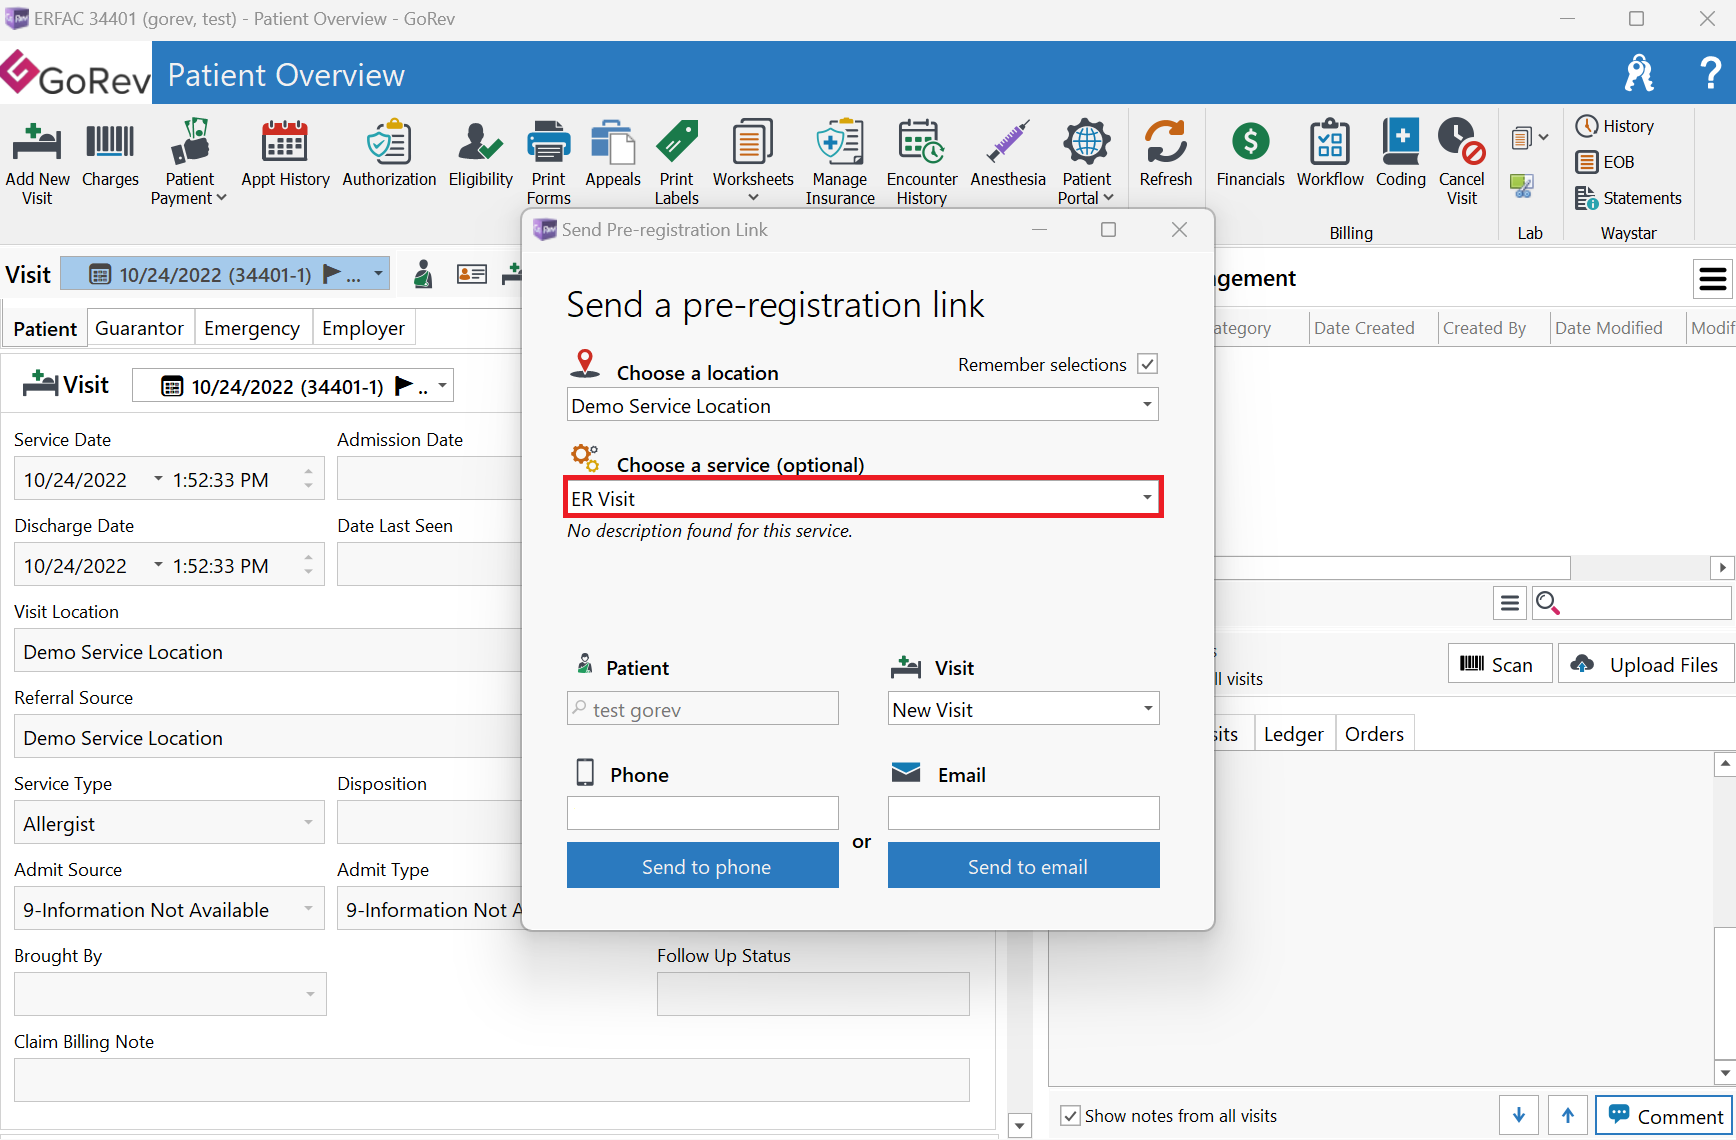This screenshot has width=1736, height=1140.
Task: Switch to Patient tab
Action: (45, 329)
